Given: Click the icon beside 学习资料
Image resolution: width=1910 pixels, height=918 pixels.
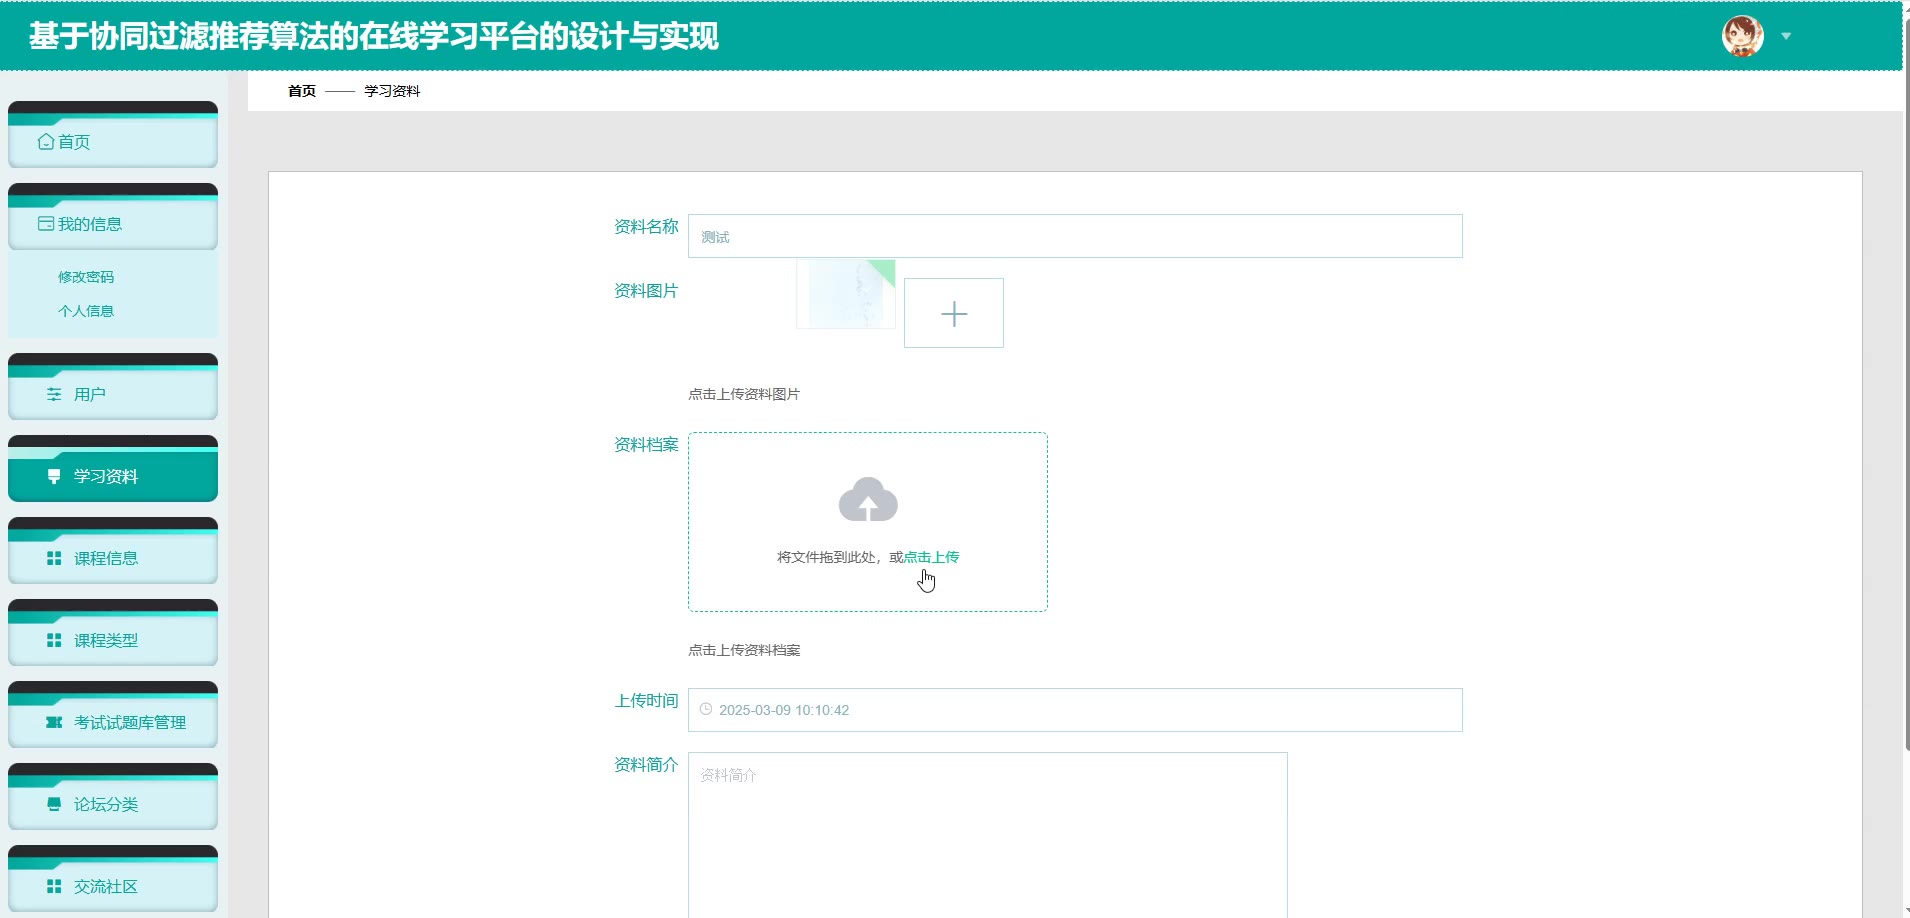Looking at the screenshot, I should click(x=54, y=477).
